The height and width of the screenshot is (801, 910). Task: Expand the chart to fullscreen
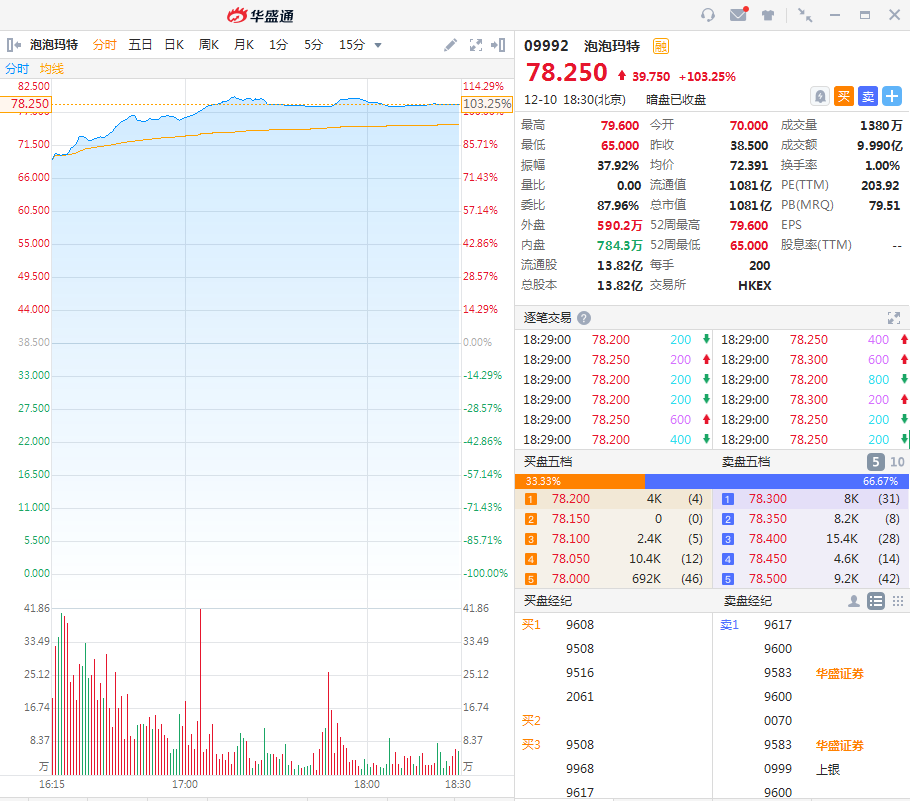[476, 45]
